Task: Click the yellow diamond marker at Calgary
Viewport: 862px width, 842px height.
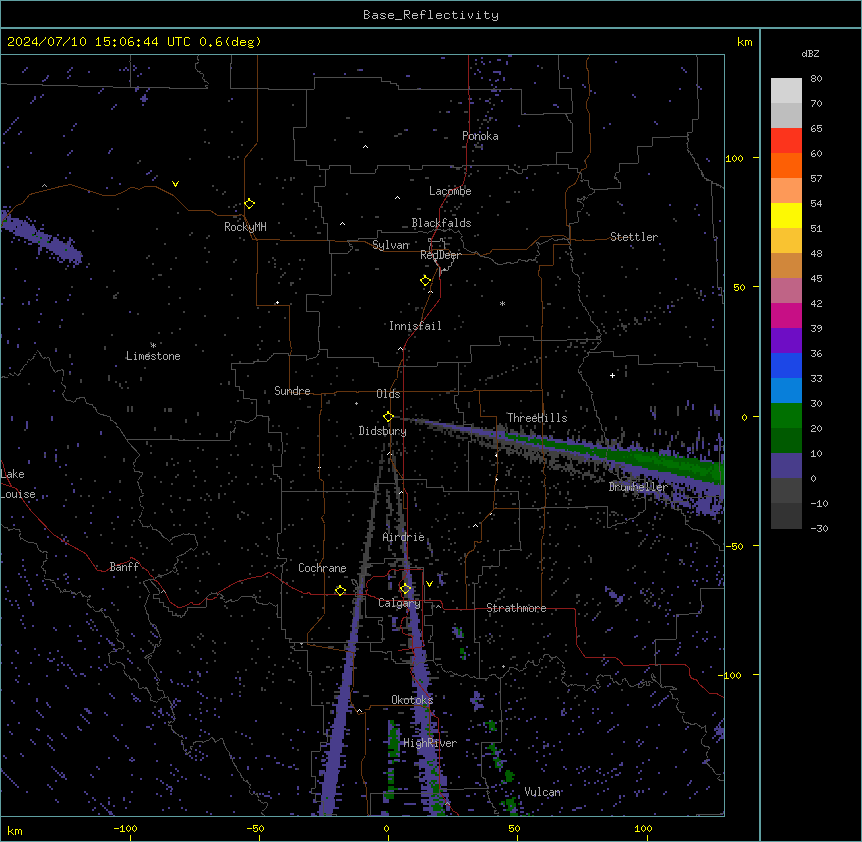Action: coord(405,589)
